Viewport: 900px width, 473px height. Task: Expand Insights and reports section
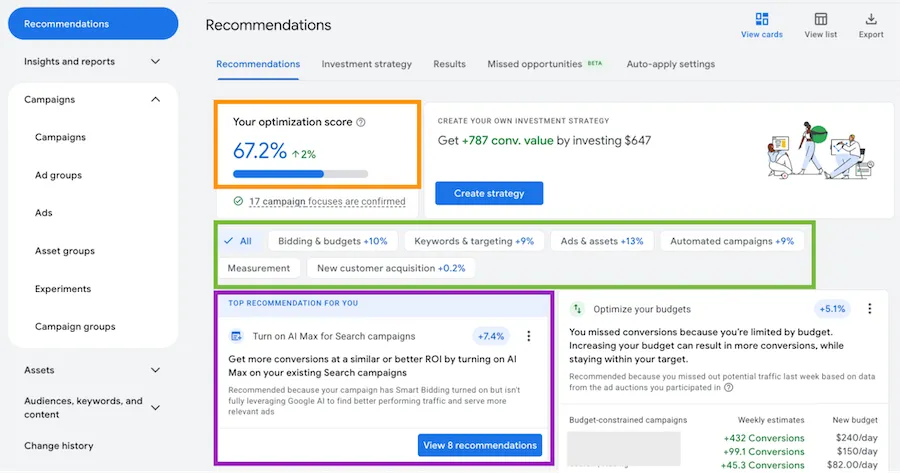click(x=155, y=61)
